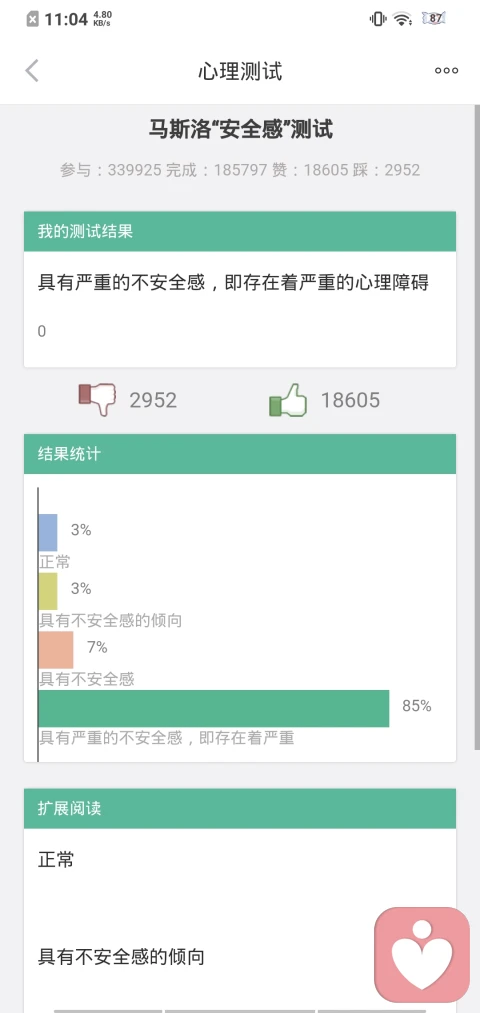Select the orange 具有不安全感 7% bar
The height and width of the screenshot is (1013, 480).
(x=56, y=650)
